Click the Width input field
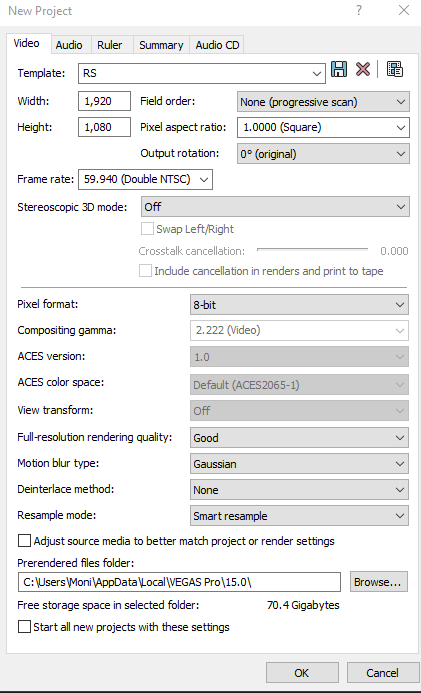Viewport: 421px width, 693px height. 104,101
